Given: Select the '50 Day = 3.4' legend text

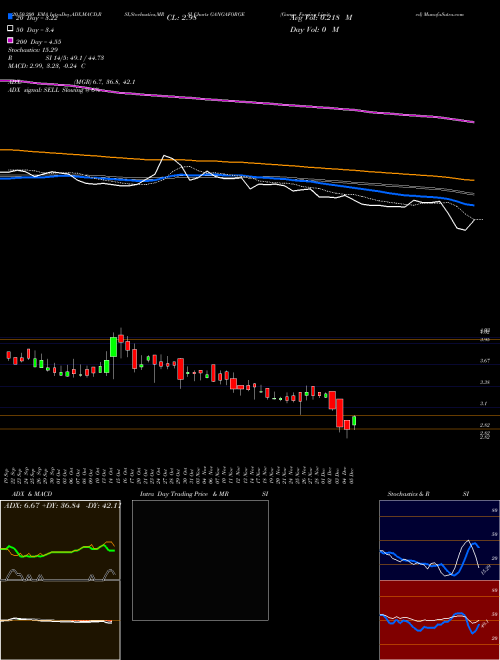Looking at the screenshot, I should pos(35,30).
